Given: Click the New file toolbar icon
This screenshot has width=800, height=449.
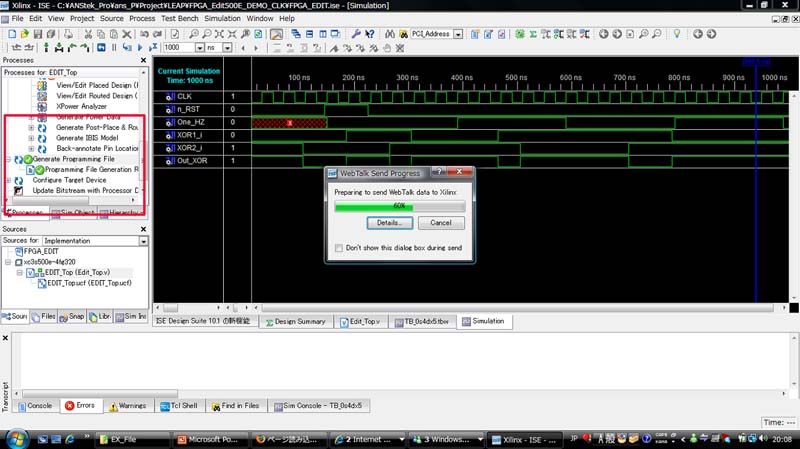Looking at the screenshot, I should tap(12, 34).
